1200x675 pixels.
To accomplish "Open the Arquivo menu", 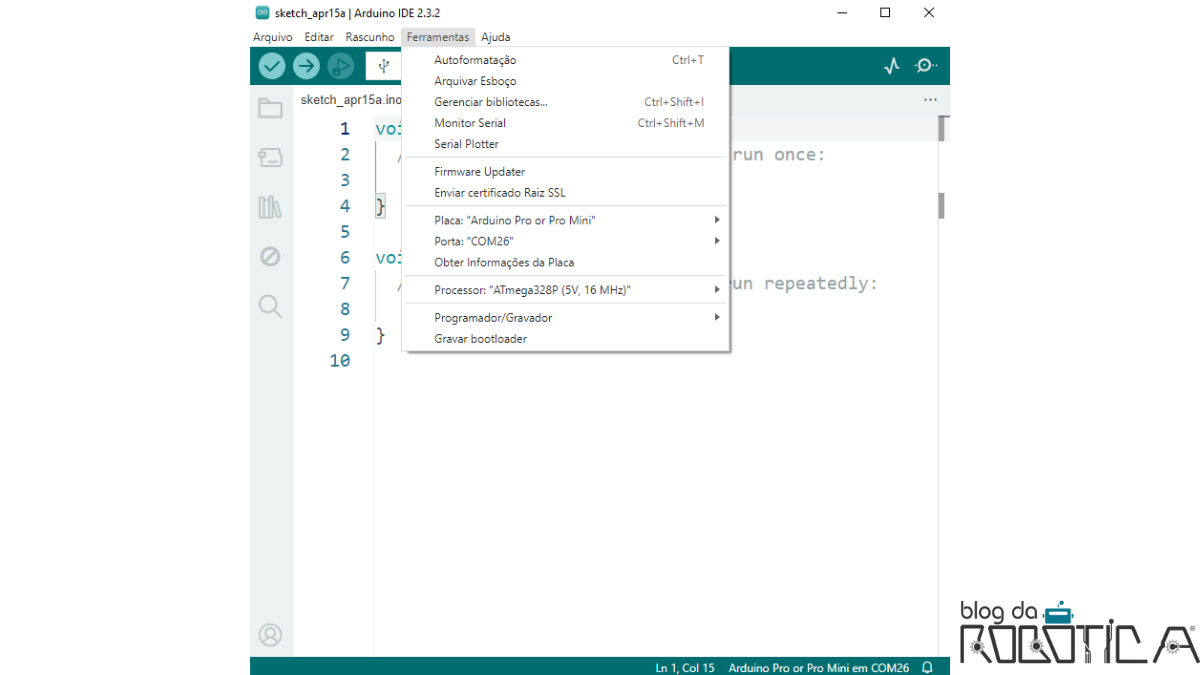I will 272,36.
